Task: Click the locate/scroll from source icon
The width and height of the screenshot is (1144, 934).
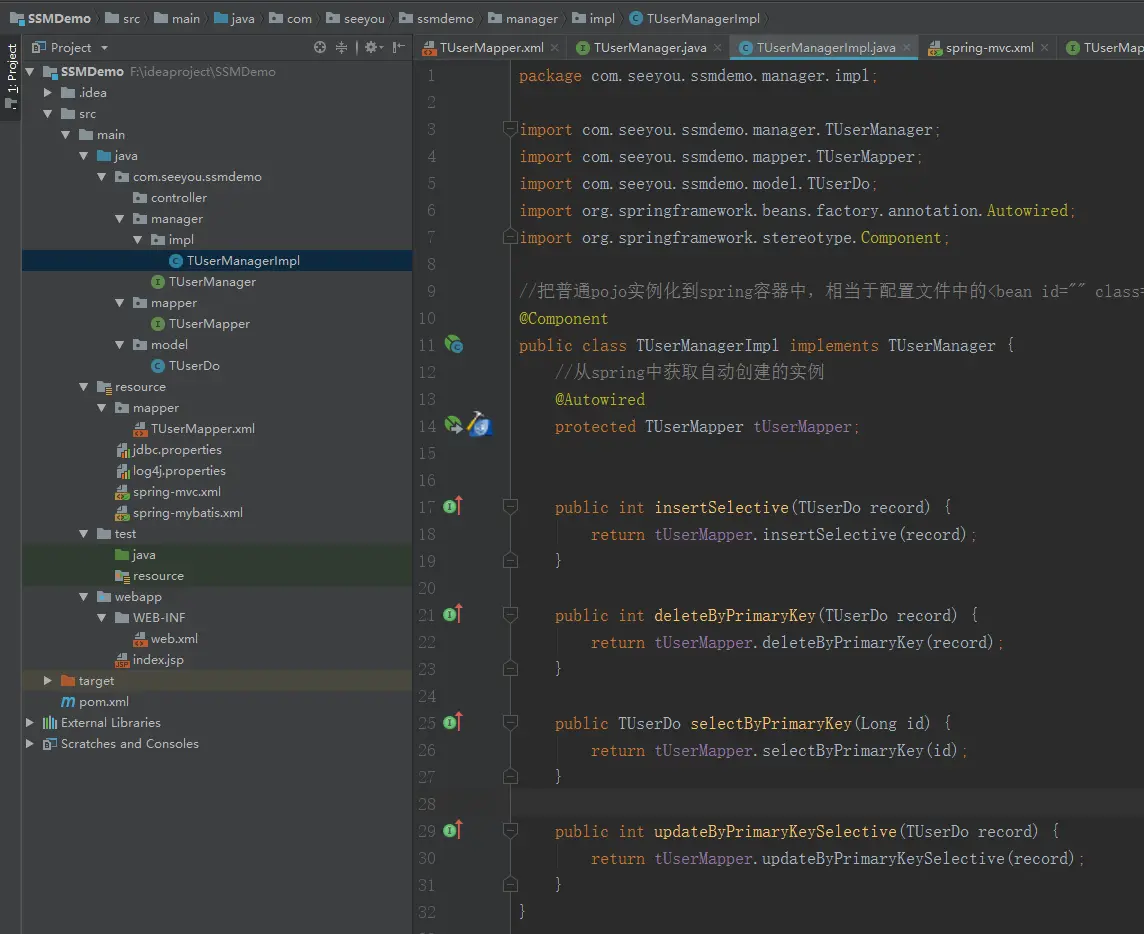Action: coord(320,47)
